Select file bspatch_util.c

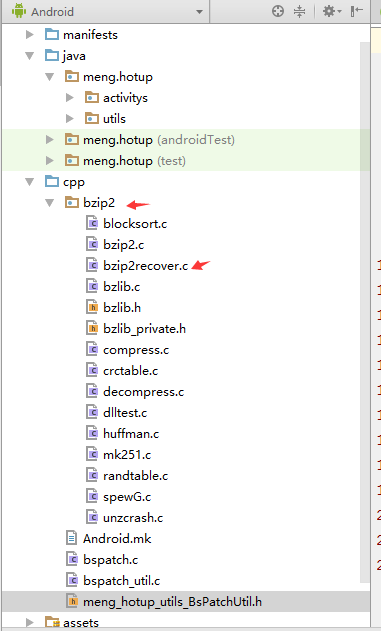tap(122, 581)
